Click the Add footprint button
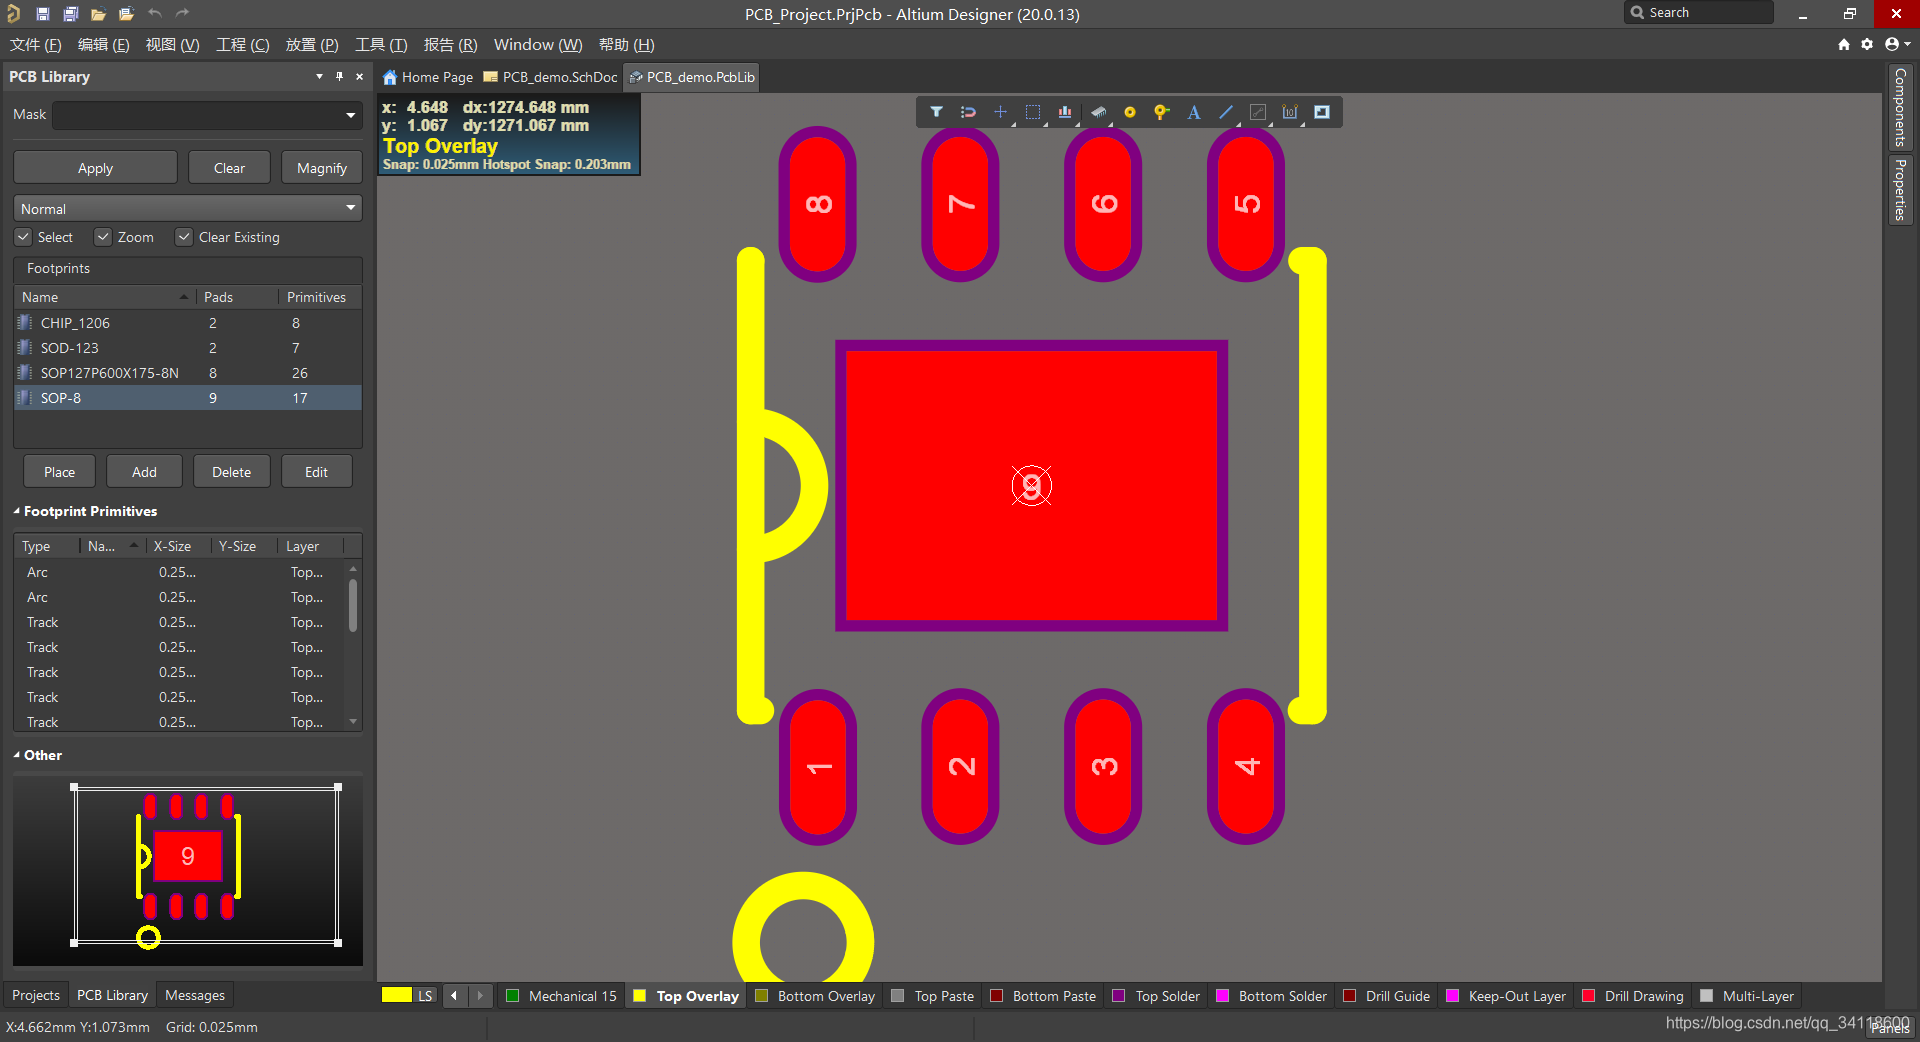Viewport: 1920px width, 1042px height. tap(144, 472)
